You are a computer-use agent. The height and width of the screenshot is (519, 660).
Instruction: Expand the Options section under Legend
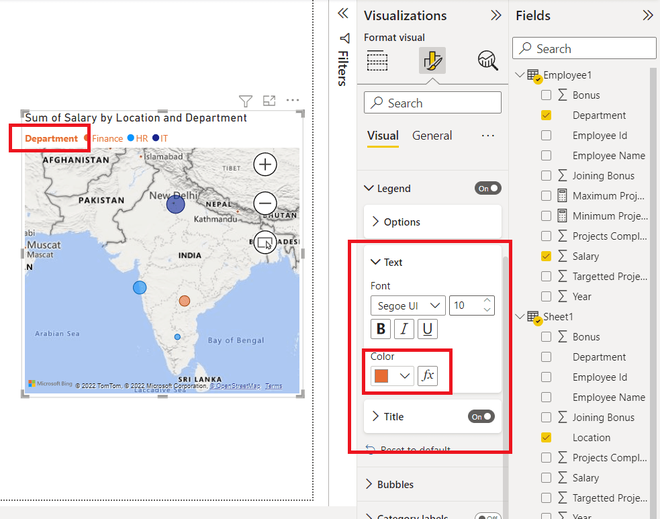tap(433, 222)
